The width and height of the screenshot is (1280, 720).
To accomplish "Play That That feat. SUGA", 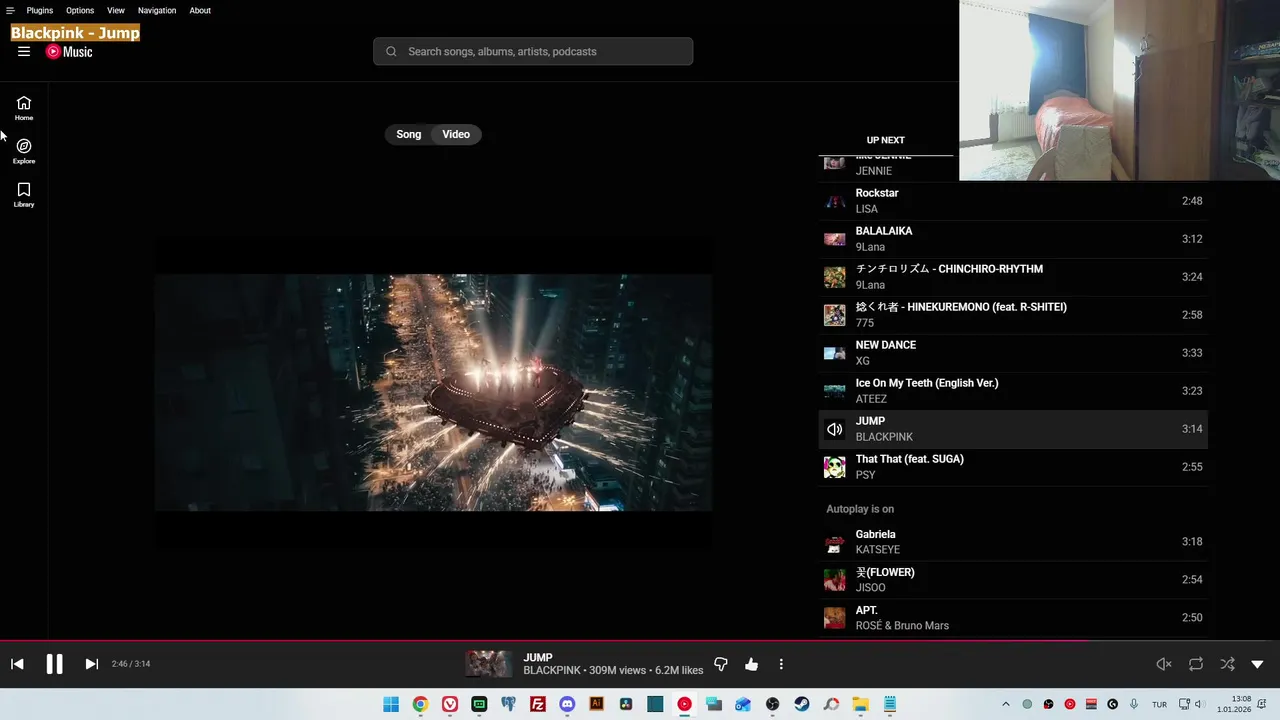I will tap(1013, 467).
